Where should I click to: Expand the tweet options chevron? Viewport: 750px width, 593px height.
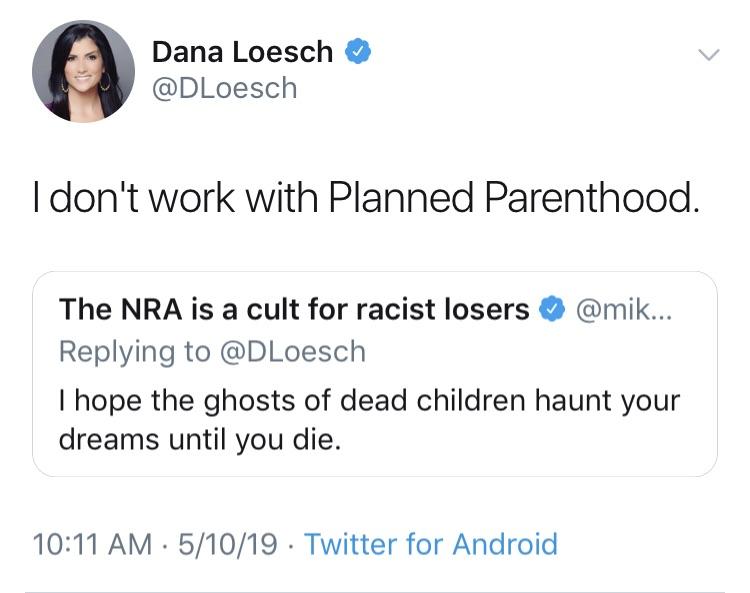point(707,54)
